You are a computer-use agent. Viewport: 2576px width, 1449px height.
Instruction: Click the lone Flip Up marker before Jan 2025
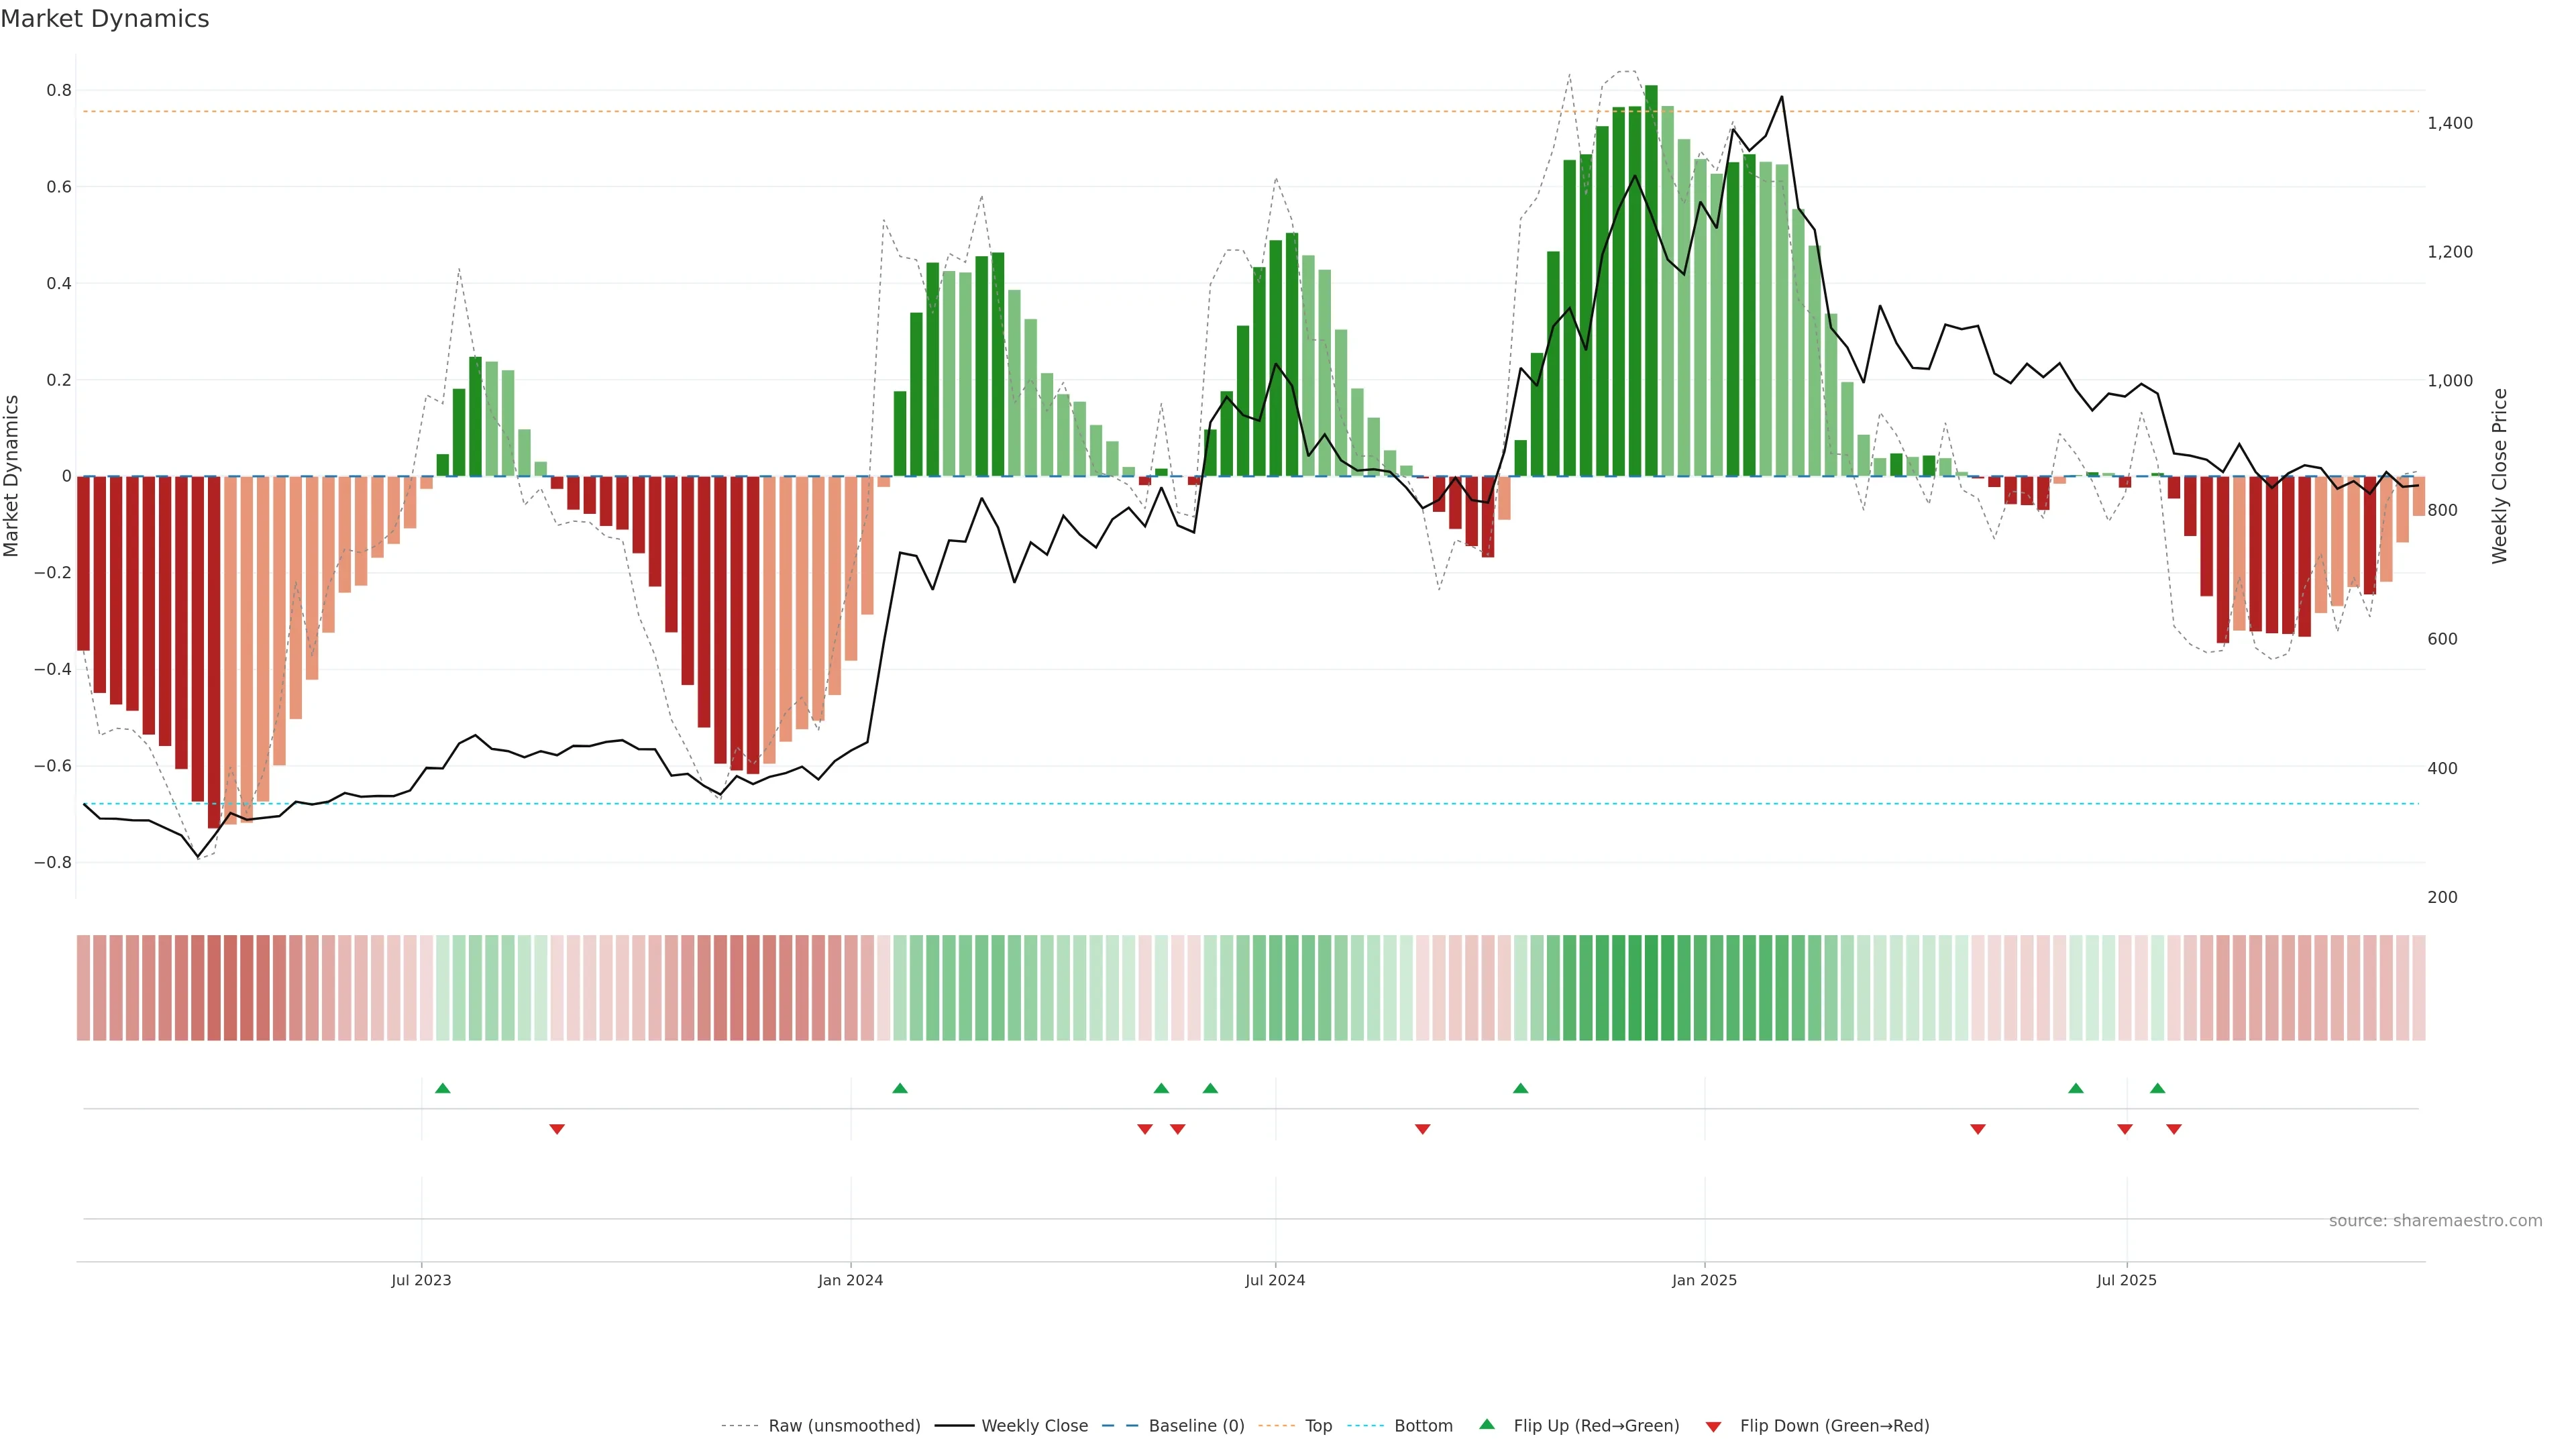(x=1521, y=1088)
